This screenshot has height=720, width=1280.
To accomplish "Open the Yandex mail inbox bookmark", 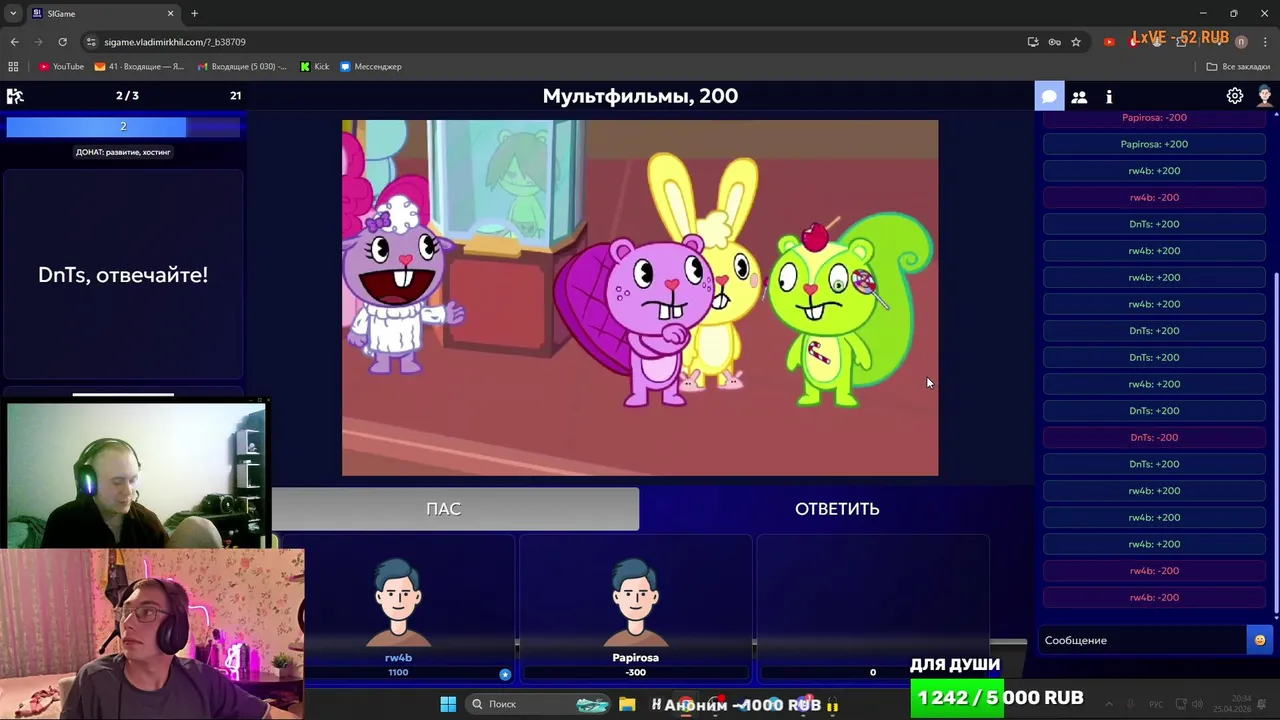I will (139, 67).
